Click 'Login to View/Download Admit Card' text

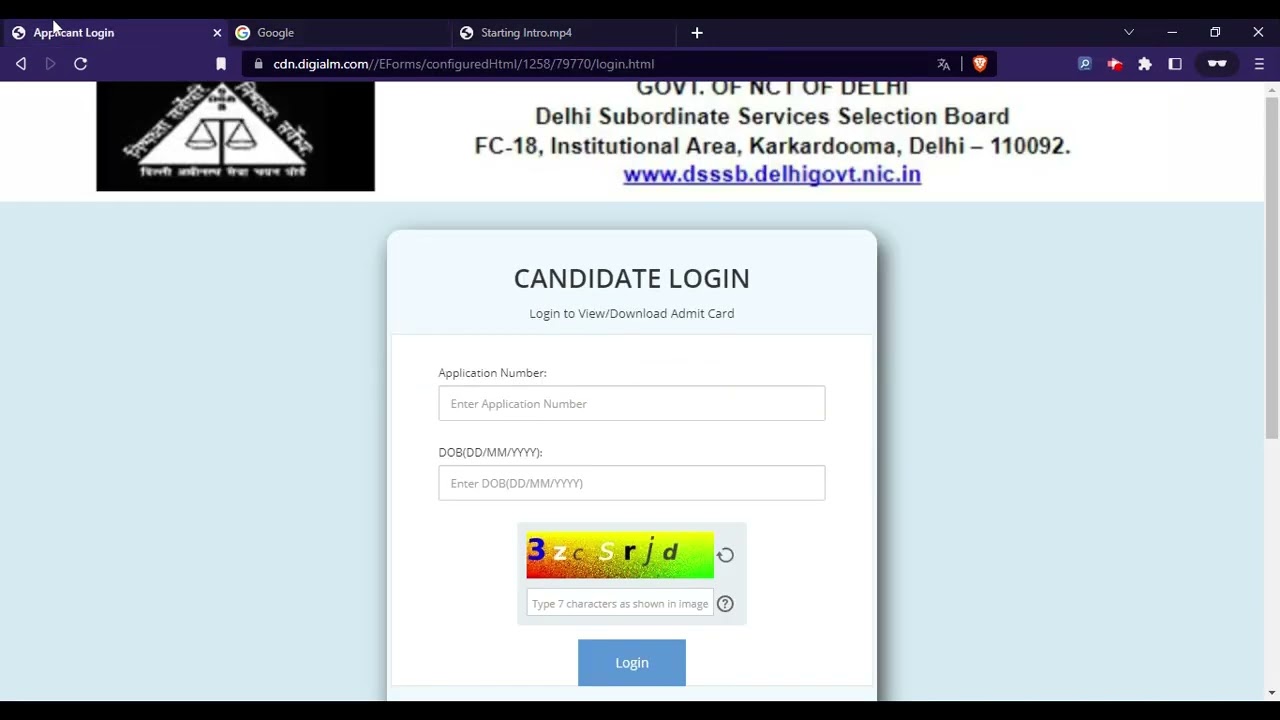pos(632,314)
